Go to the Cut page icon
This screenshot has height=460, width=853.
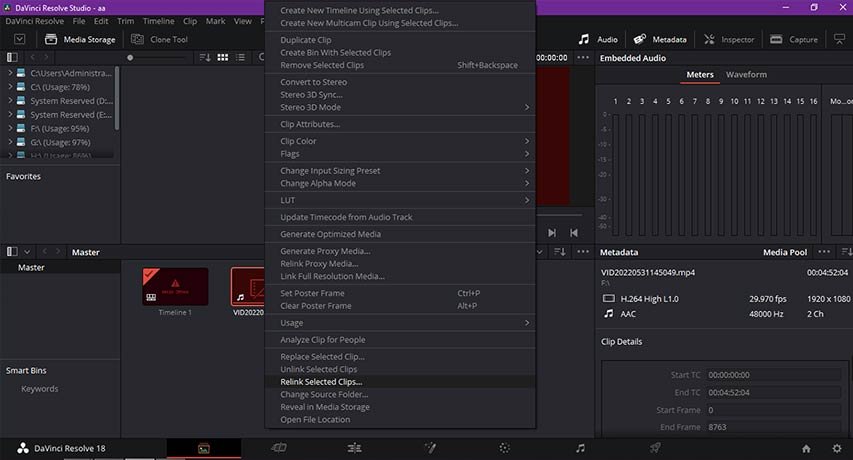point(279,448)
